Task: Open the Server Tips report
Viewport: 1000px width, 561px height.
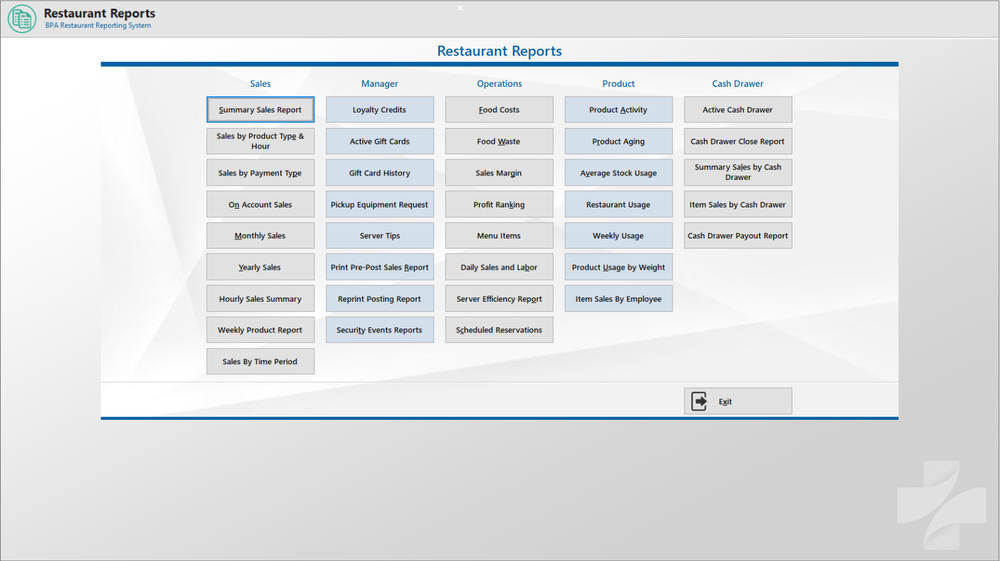Action: coord(379,236)
